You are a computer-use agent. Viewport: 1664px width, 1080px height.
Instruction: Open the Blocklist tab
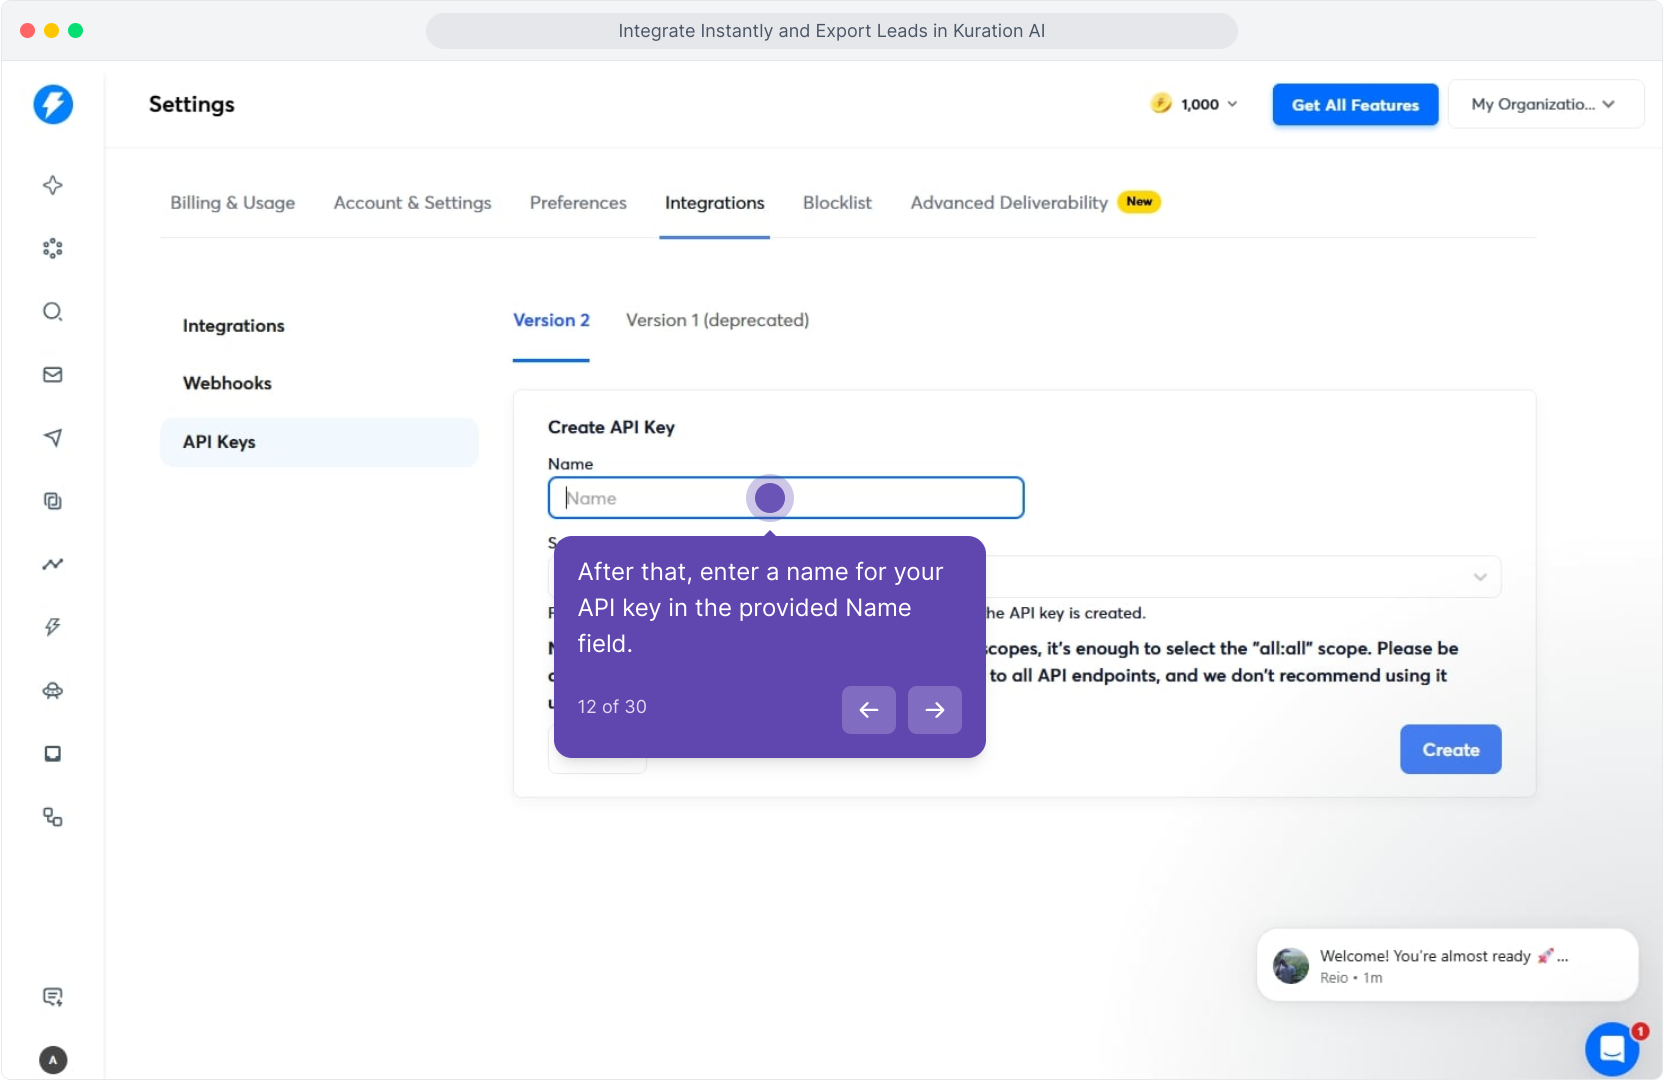pos(837,203)
